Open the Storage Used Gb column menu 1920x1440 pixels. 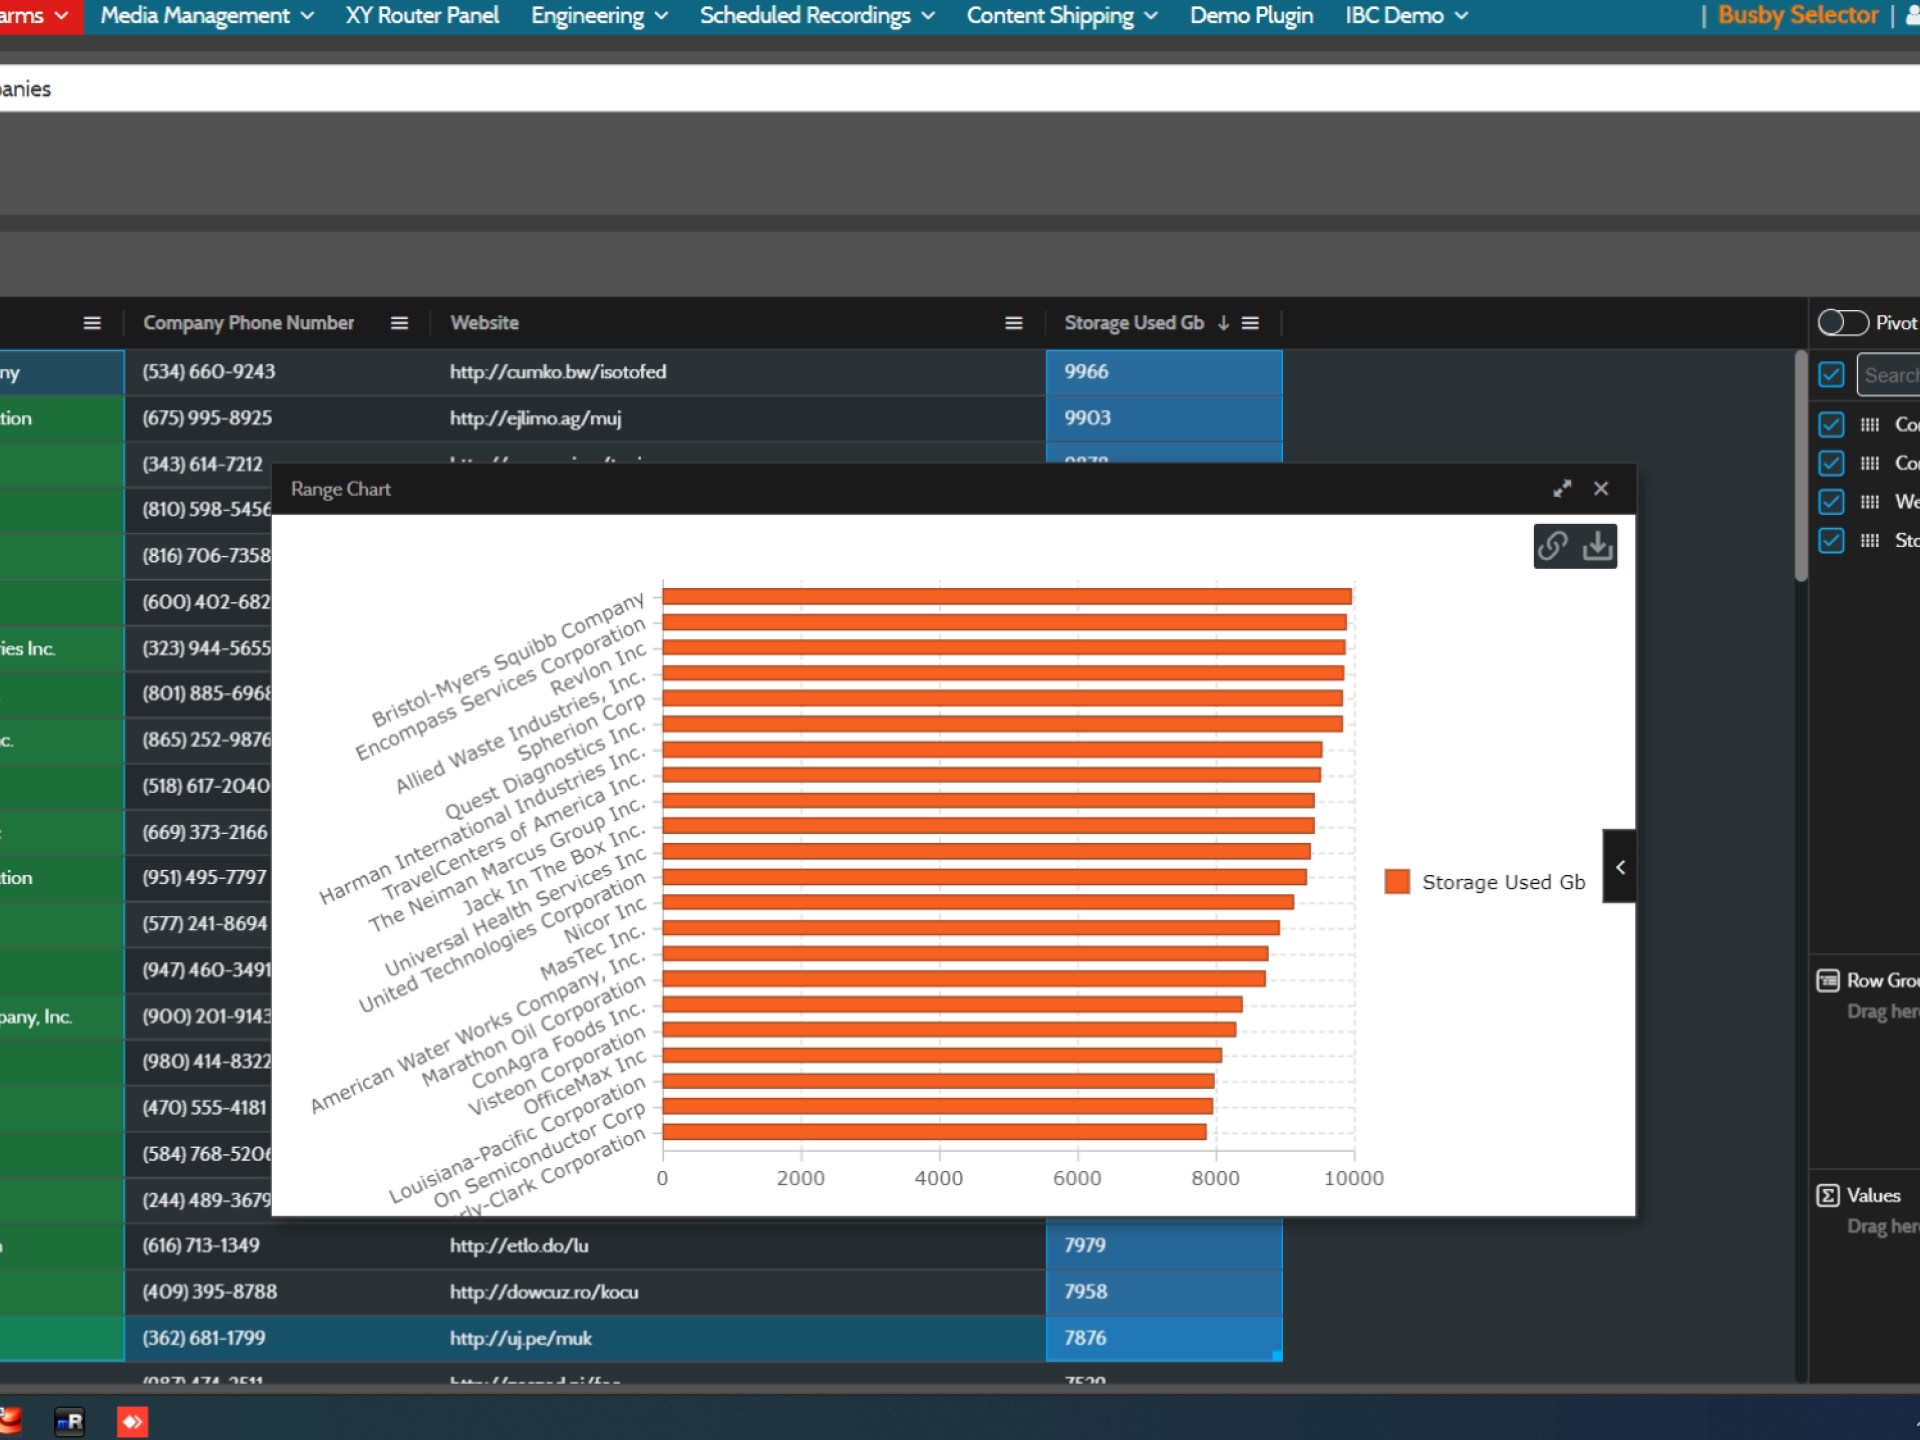click(1250, 323)
